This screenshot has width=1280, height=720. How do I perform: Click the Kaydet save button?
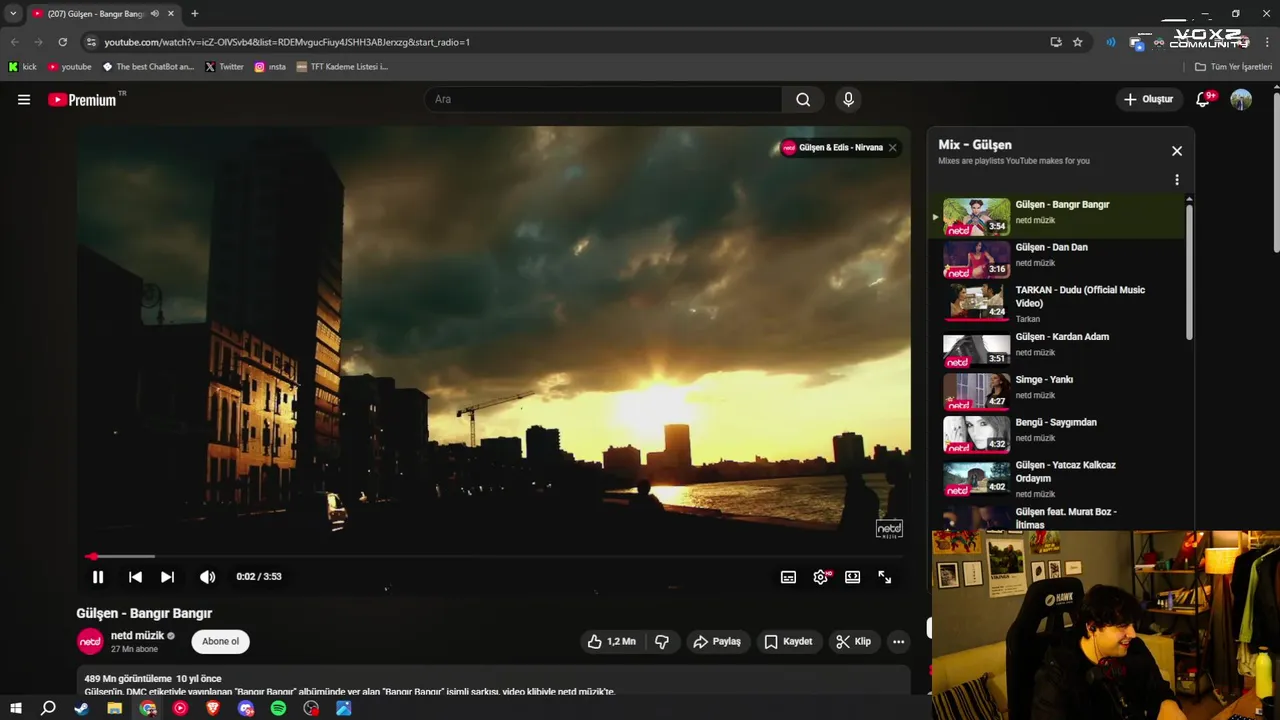788,642
